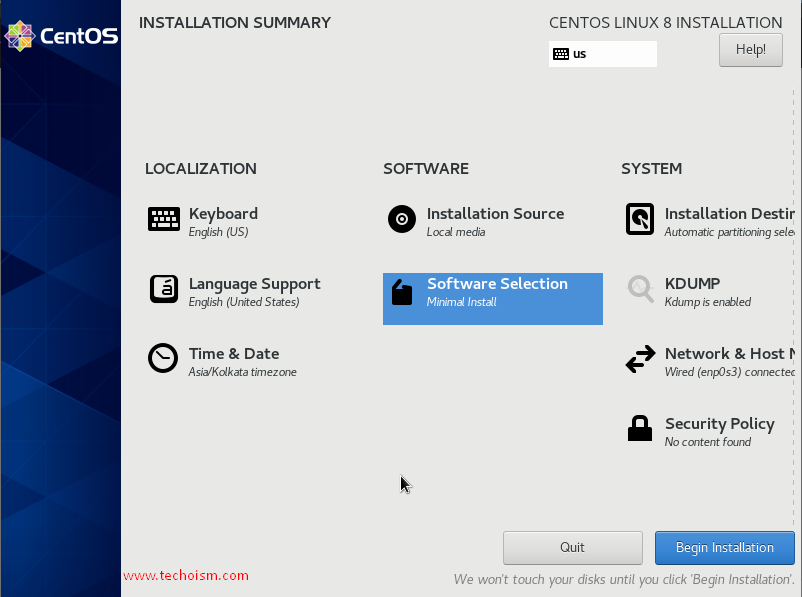Click the Keyboard icon under Localization
This screenshot has height=597, width=802.
click(164, 220)
